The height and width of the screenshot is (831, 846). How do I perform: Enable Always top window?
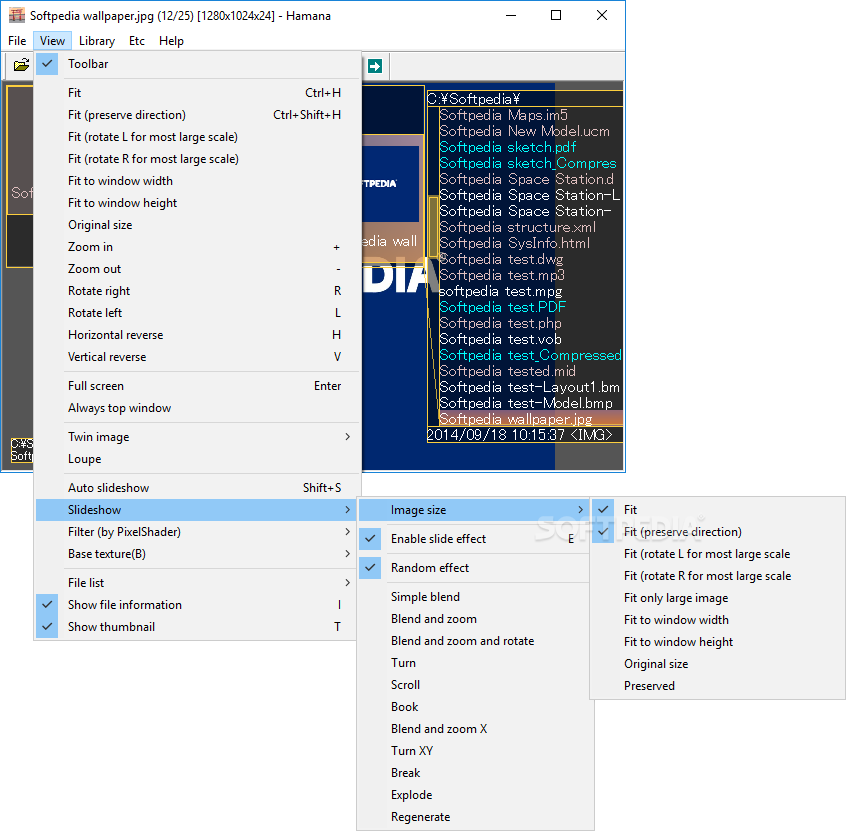(x=197, y=408)
